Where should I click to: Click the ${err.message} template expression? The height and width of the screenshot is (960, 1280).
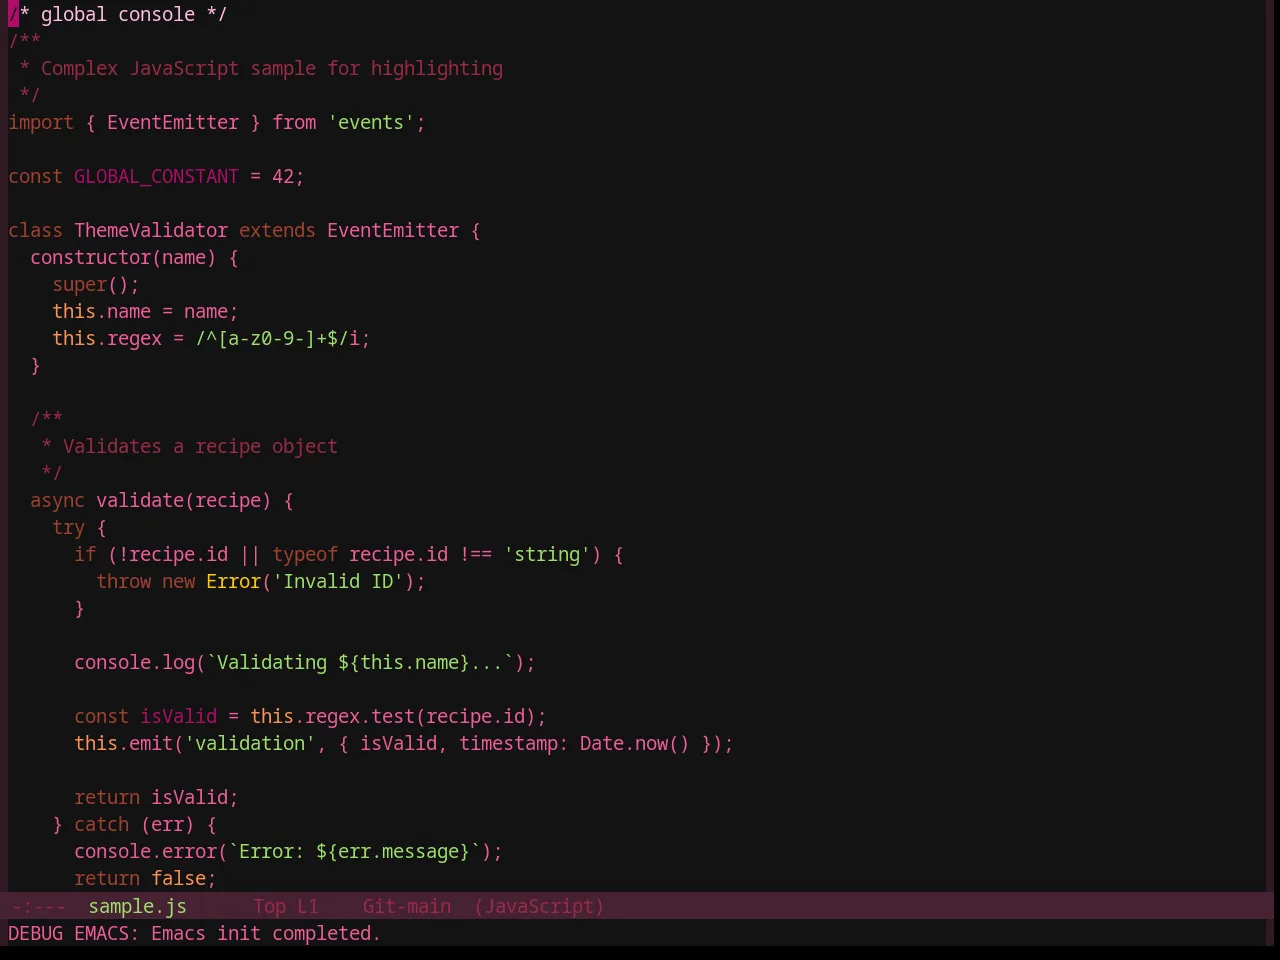[x=393, y=851]
